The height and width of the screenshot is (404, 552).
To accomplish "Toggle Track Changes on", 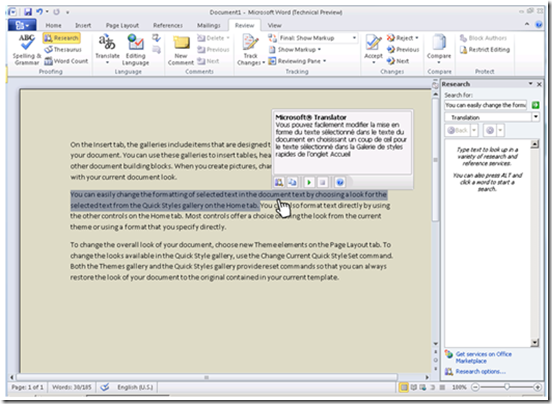I will pyautogui.click(x=251, y=50).
